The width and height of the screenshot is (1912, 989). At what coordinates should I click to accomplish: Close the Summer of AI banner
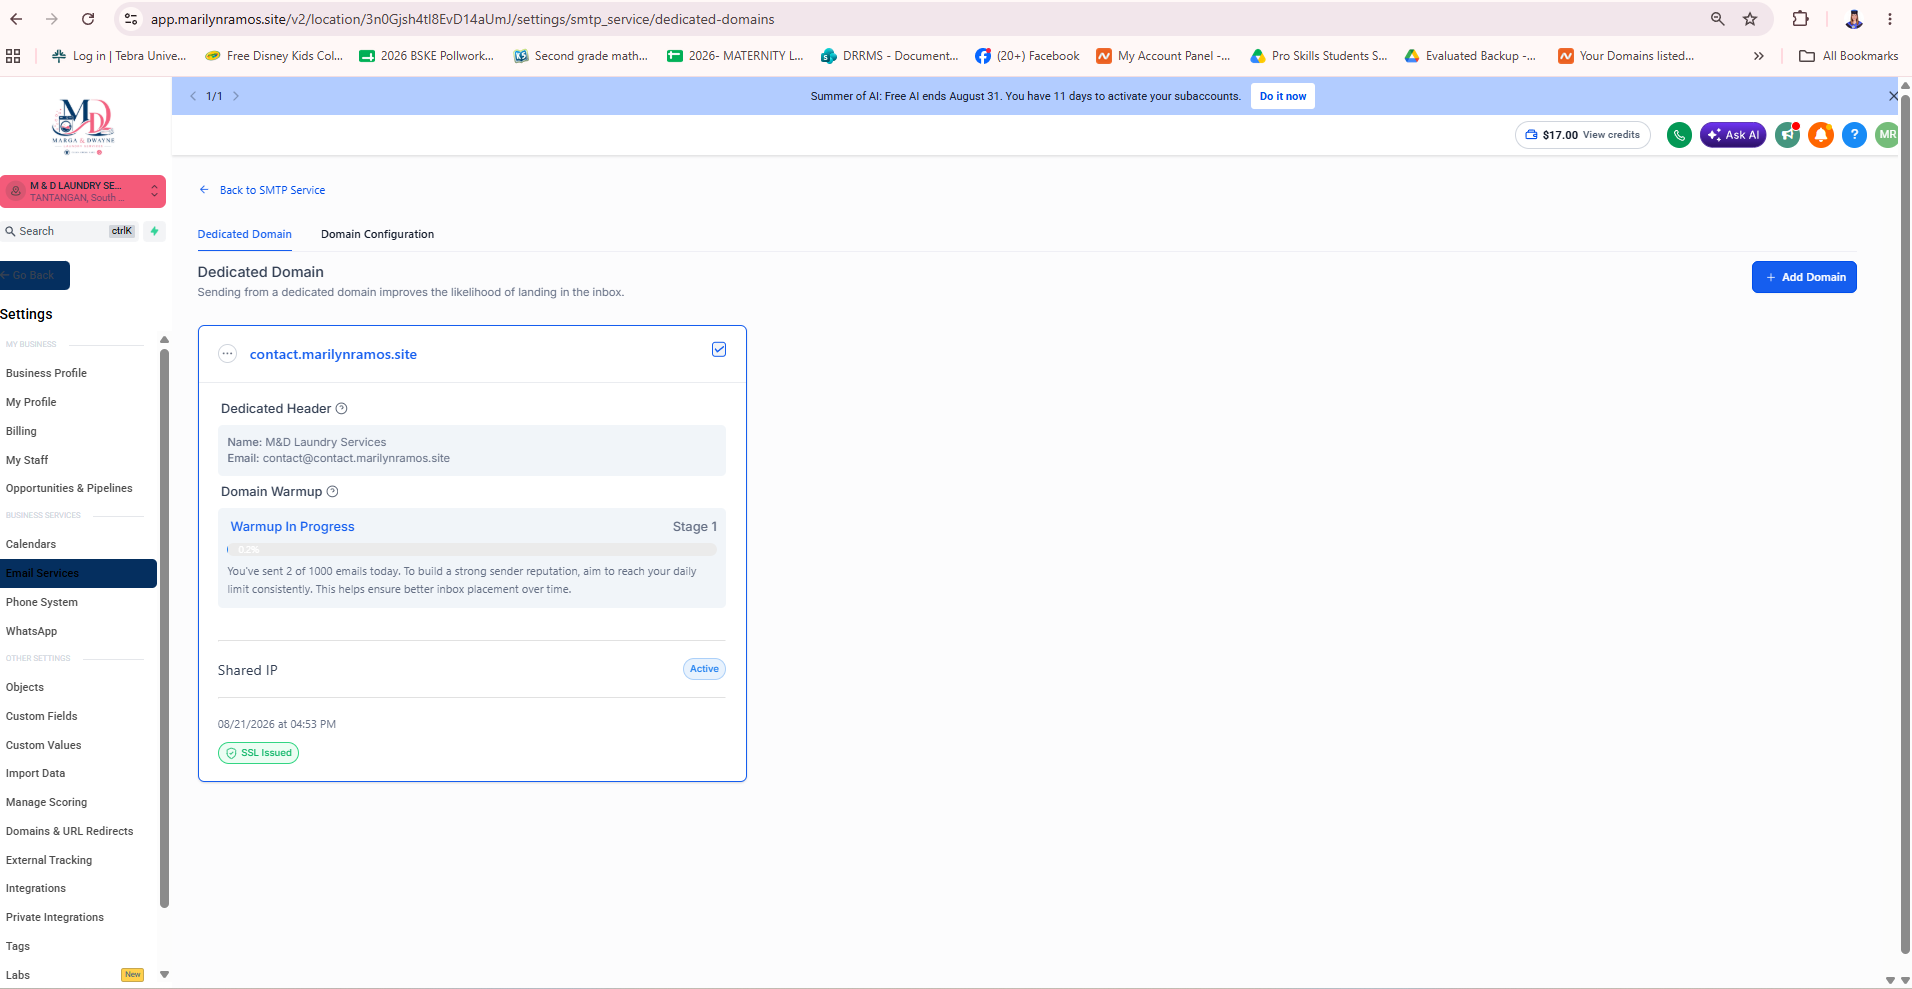1893,96
